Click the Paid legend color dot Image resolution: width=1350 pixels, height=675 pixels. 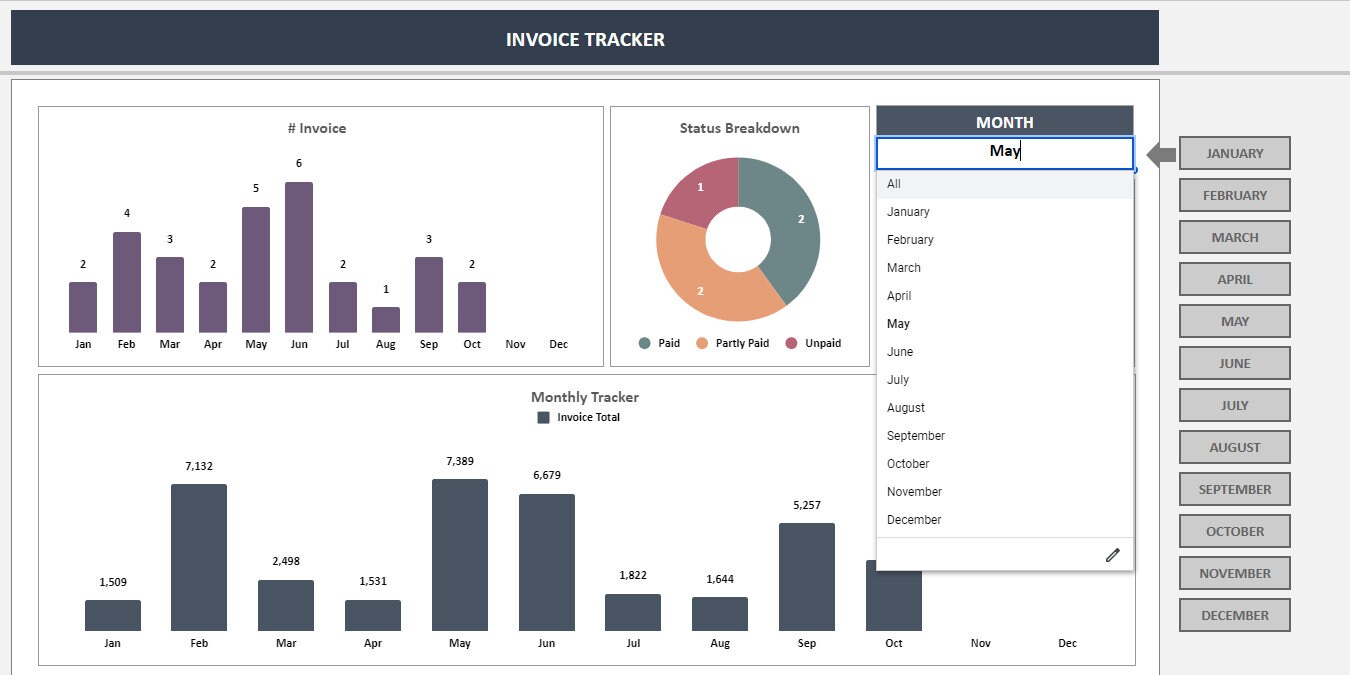point(645,343)
